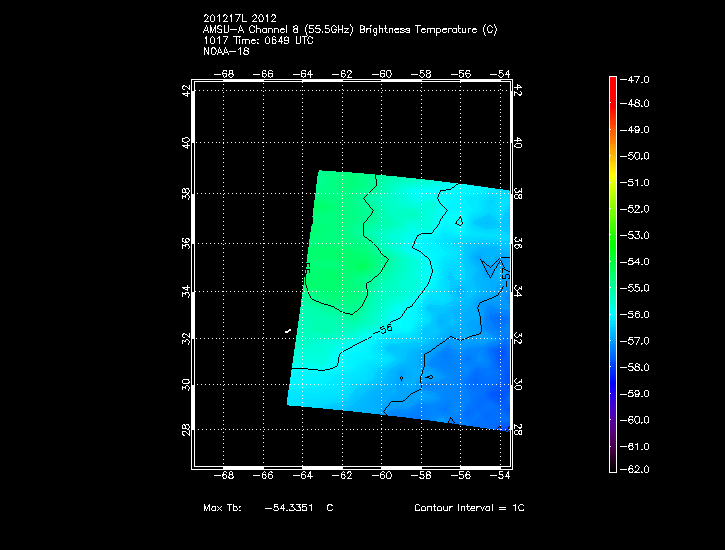Click the small white marker left of the swath

[x=288, y=331]
